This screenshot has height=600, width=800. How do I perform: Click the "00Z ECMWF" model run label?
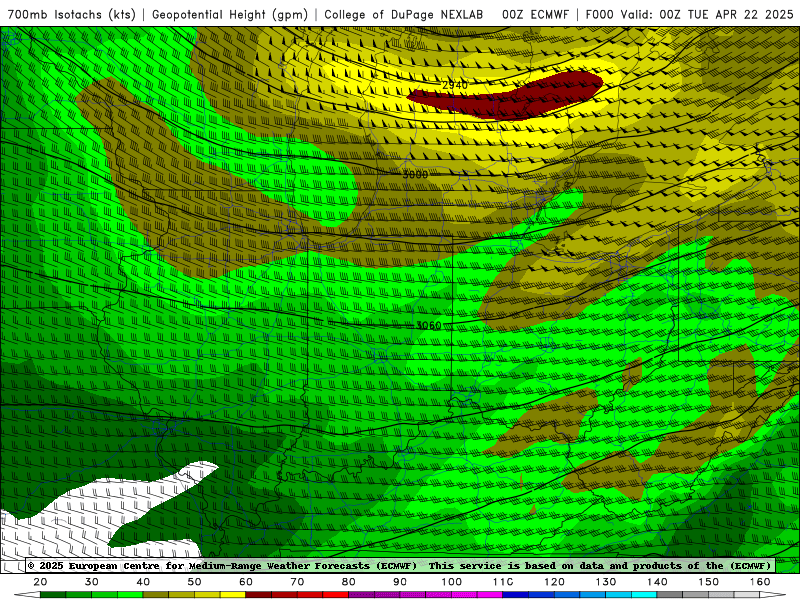(535, 14)
